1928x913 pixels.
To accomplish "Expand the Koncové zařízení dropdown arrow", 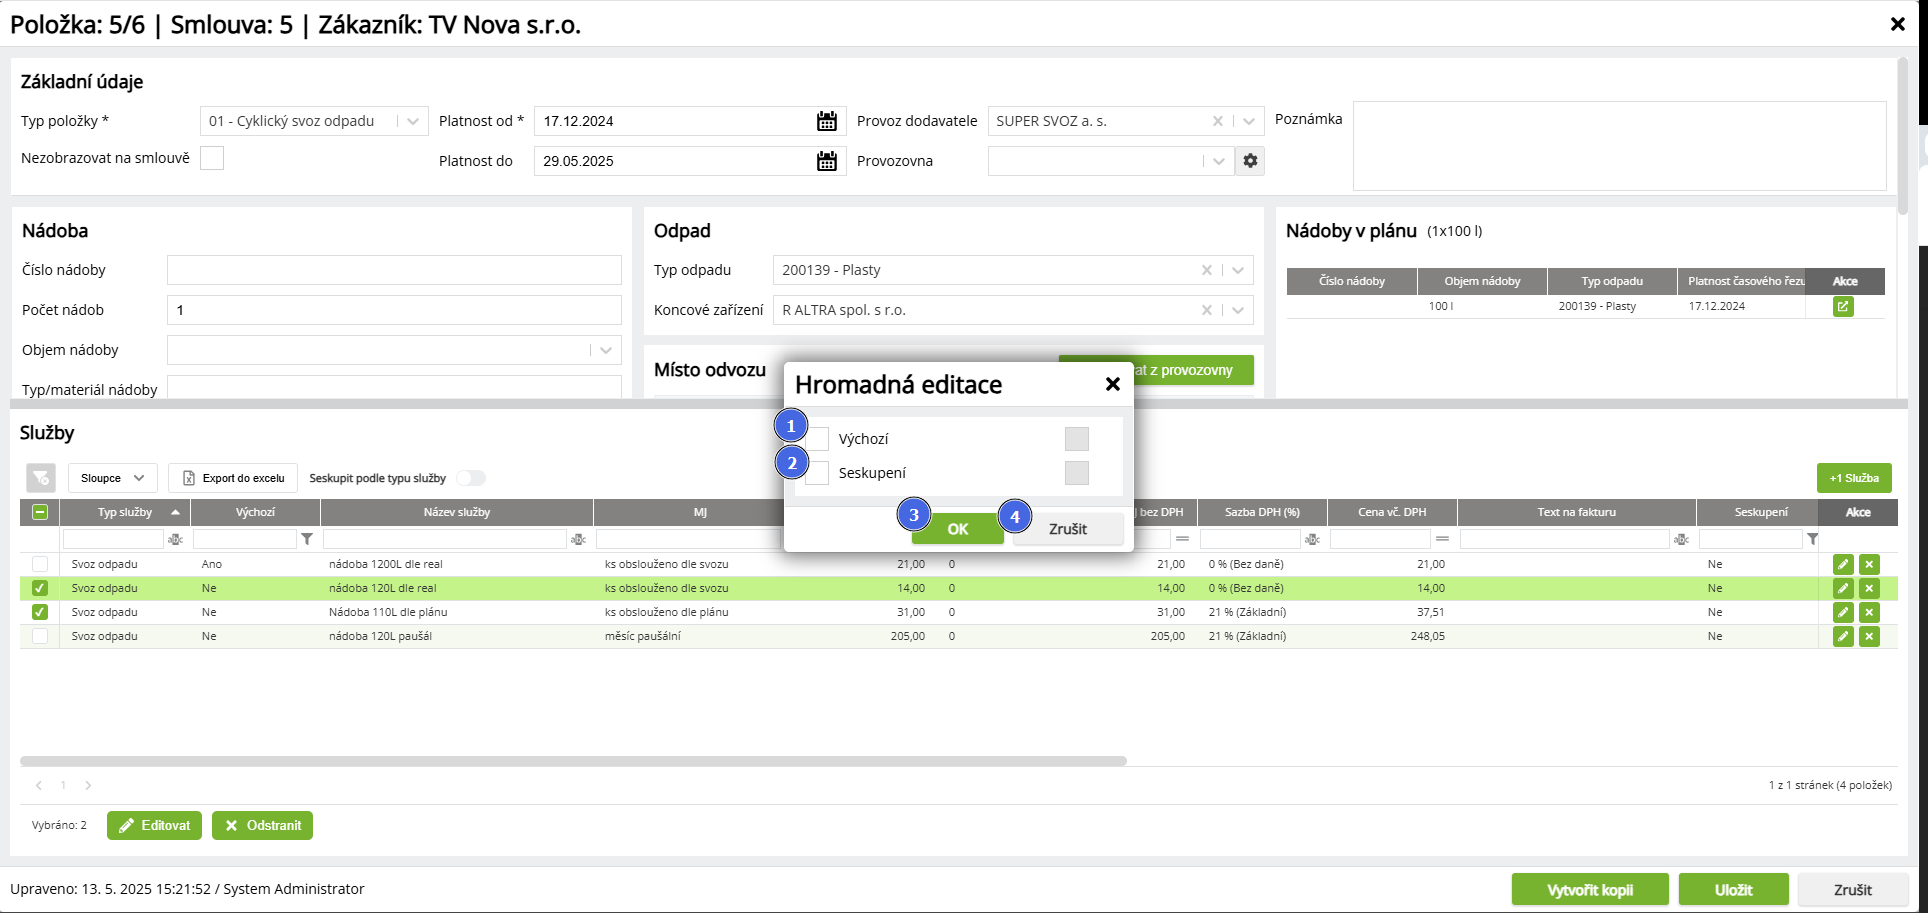I will click(1238, 310).
